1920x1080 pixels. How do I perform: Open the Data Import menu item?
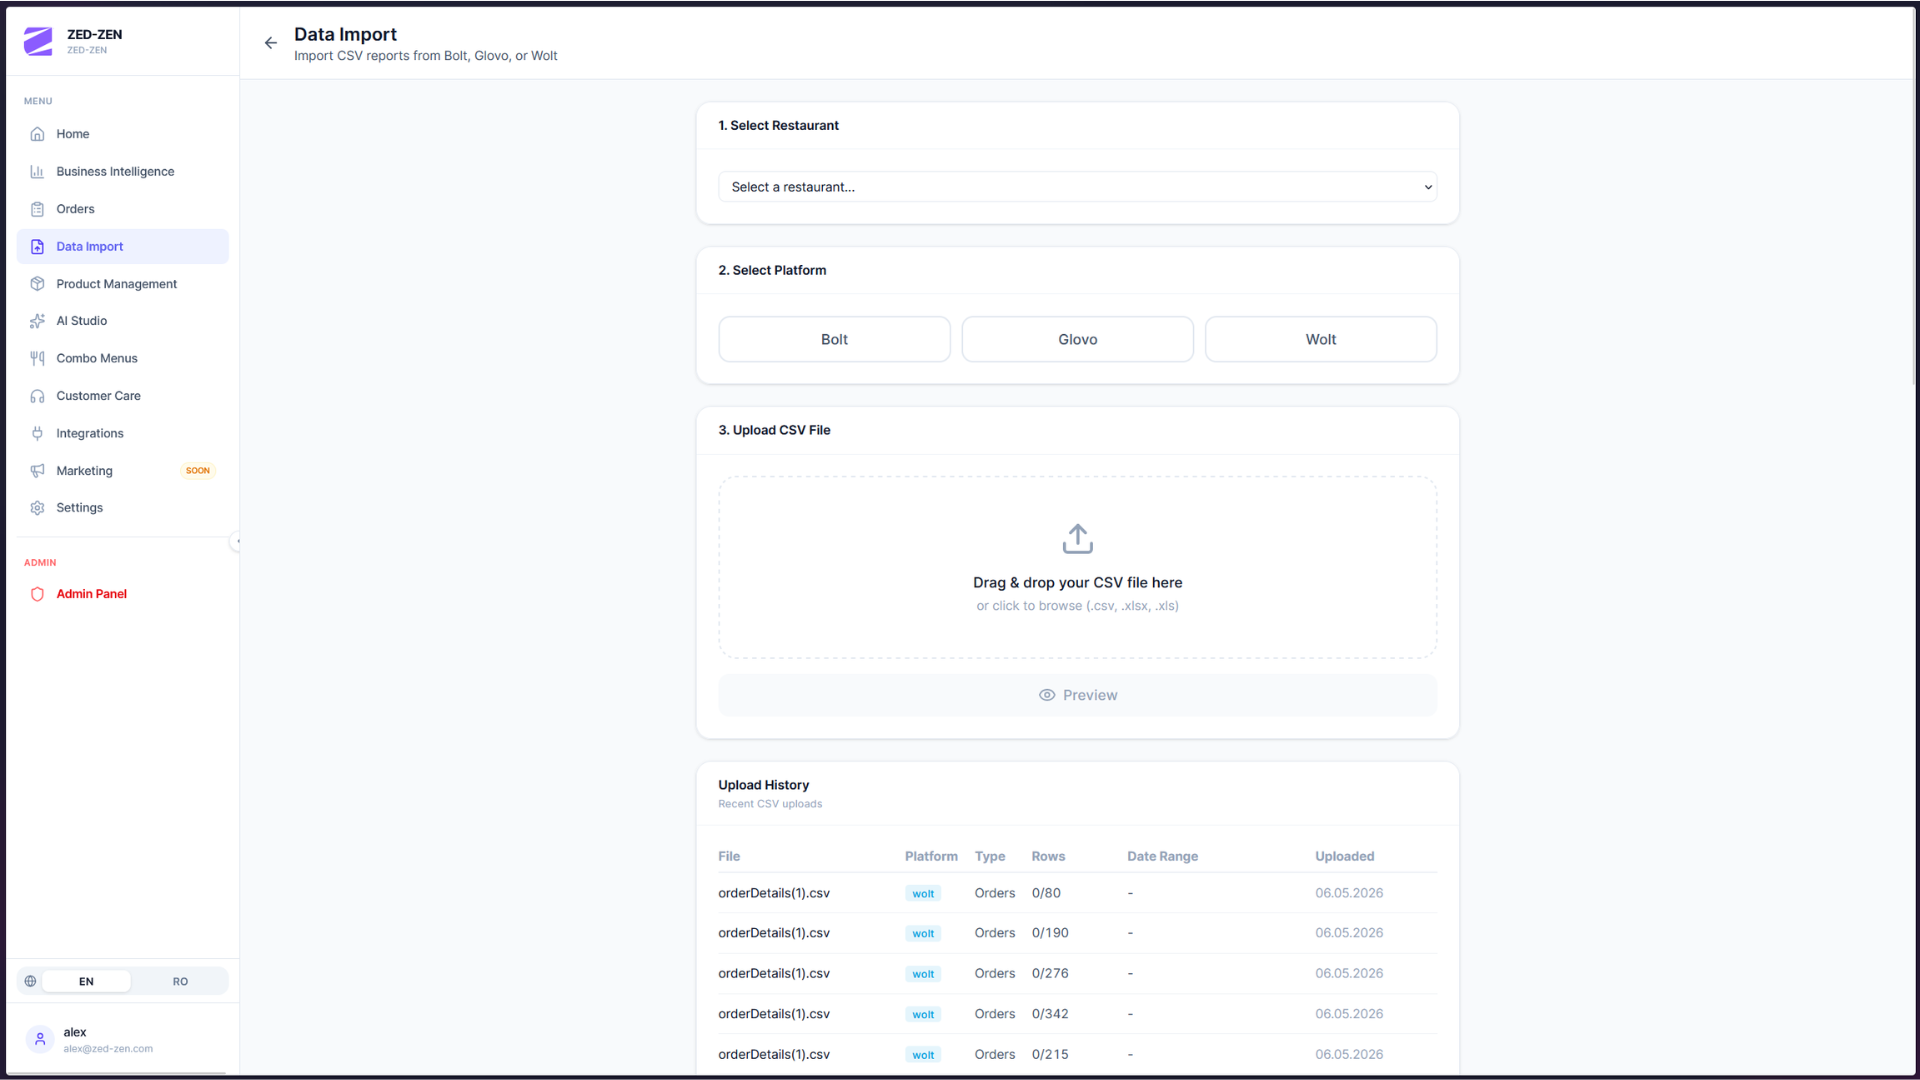(x=122, y=247)
